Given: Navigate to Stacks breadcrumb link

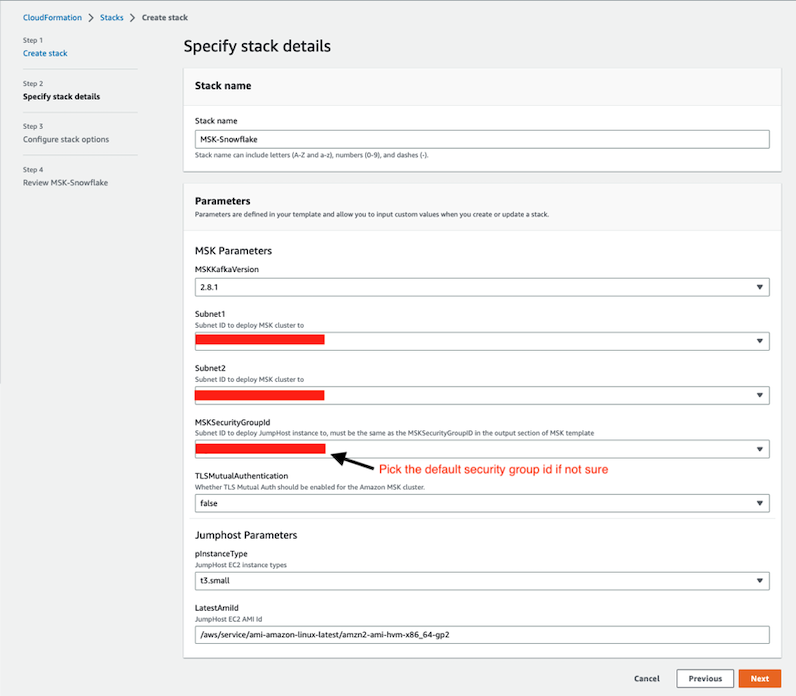Looking at the screenshot, I should click(x=112, y=18).
